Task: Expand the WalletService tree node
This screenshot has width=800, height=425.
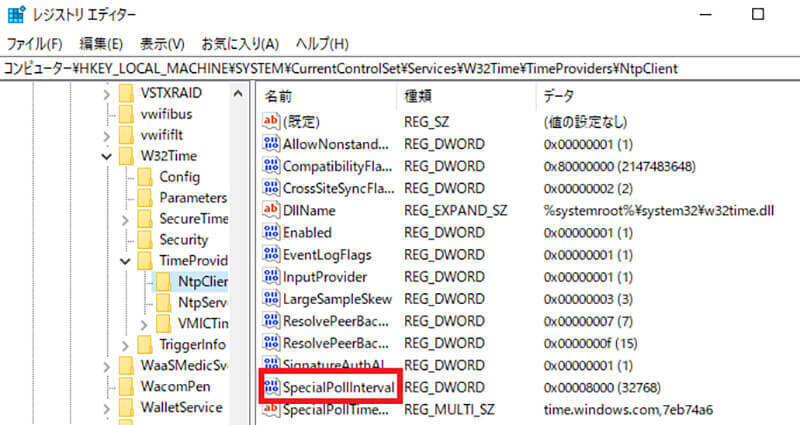Action: [x=106, y=408]
